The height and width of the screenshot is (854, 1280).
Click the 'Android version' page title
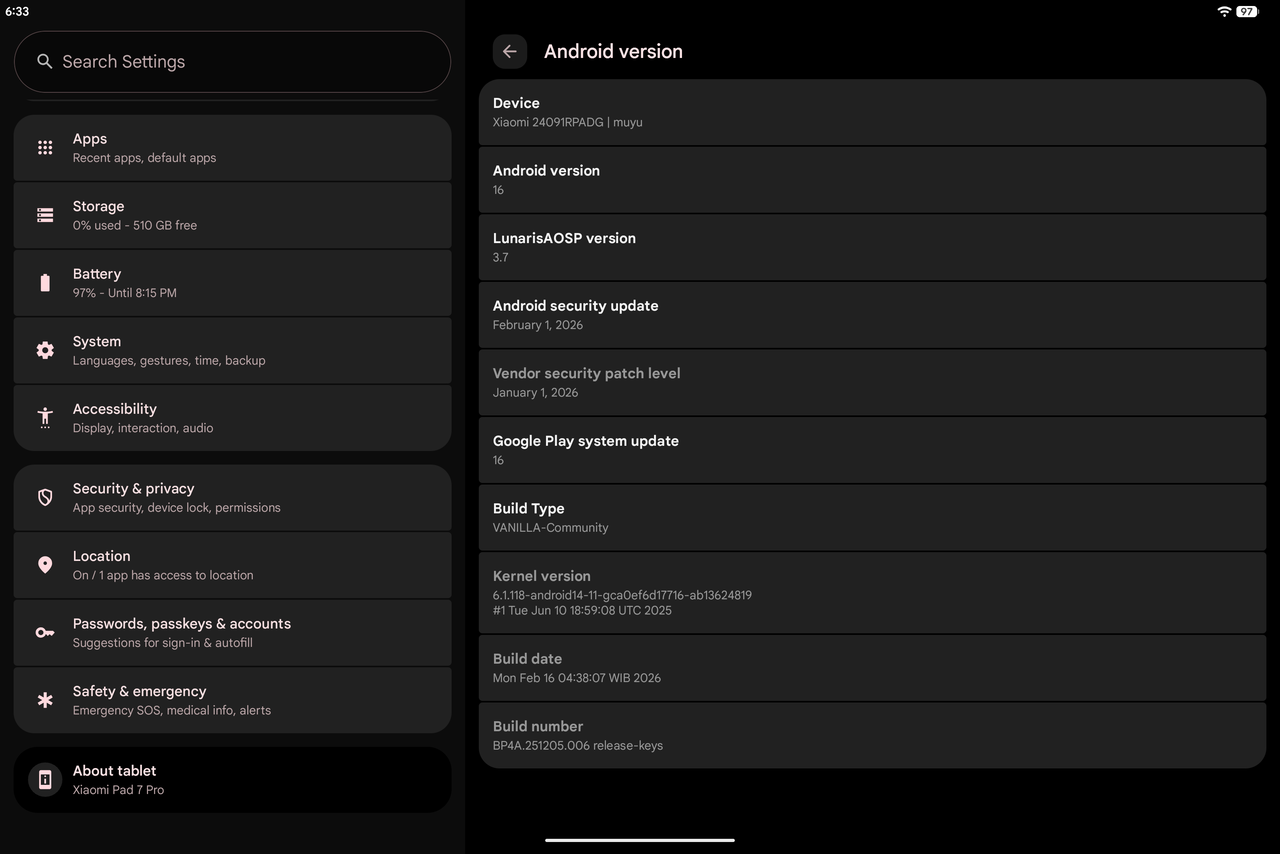pos(613,52)
